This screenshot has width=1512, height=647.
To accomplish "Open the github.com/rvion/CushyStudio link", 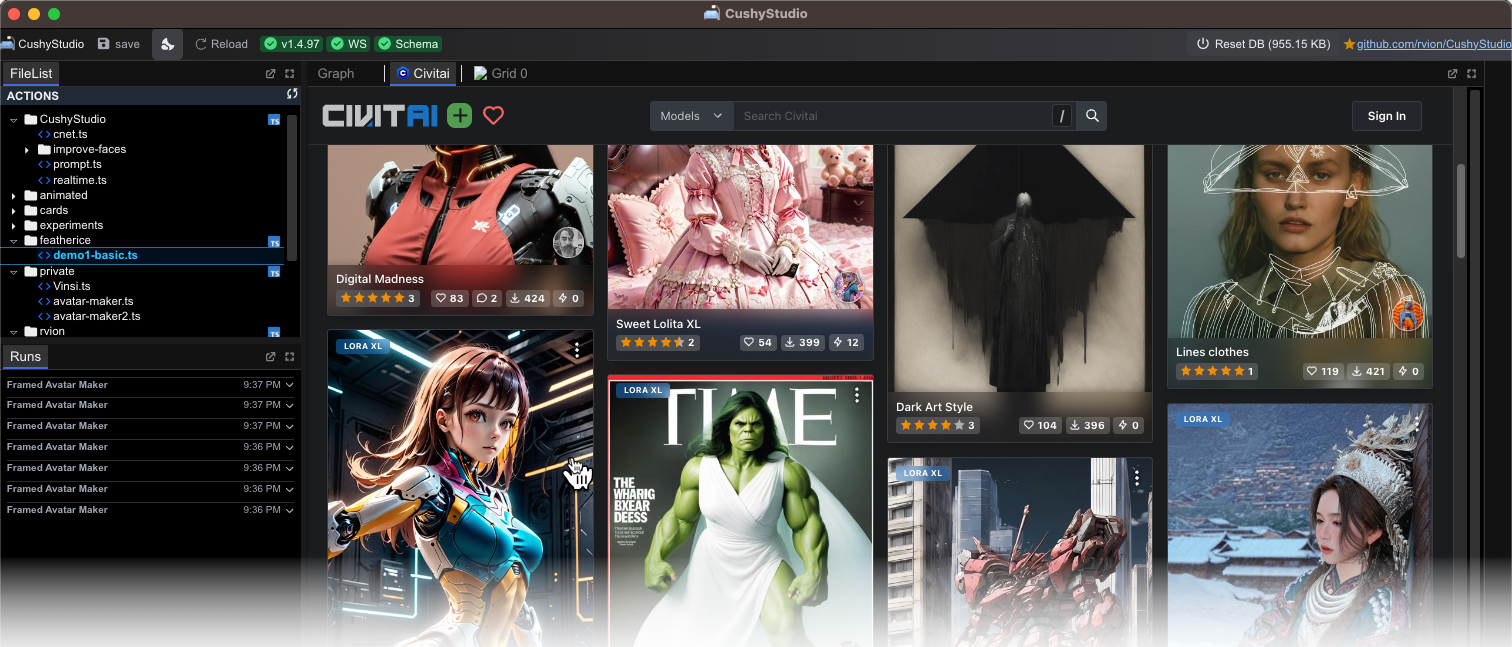I will point(1433,44).
